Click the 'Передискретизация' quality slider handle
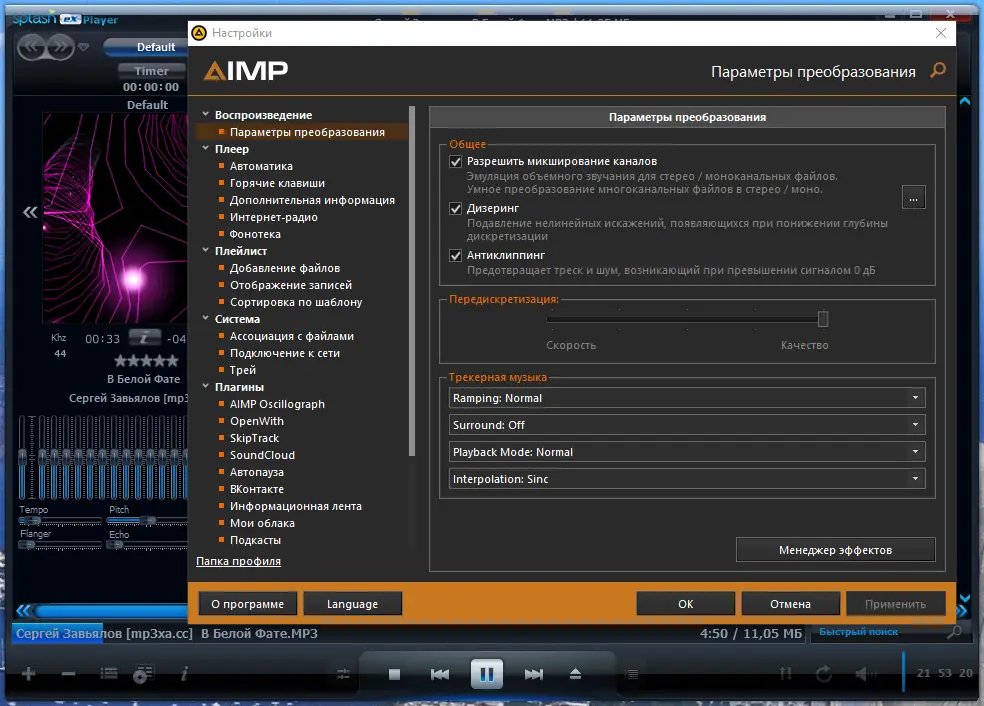984x706 pixels. (x=823, y=319)
